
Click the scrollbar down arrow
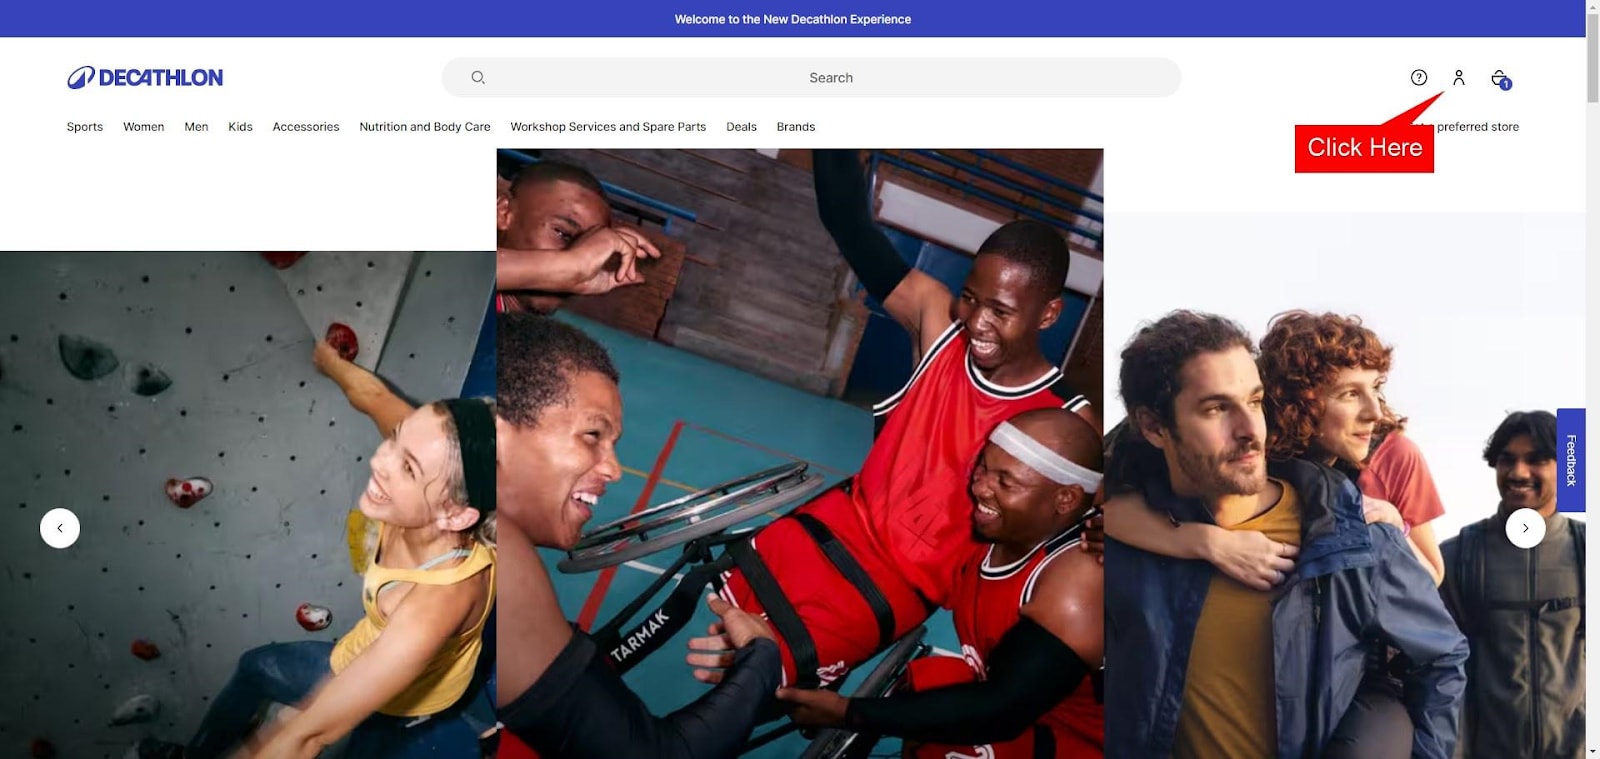pos(1593,751)
